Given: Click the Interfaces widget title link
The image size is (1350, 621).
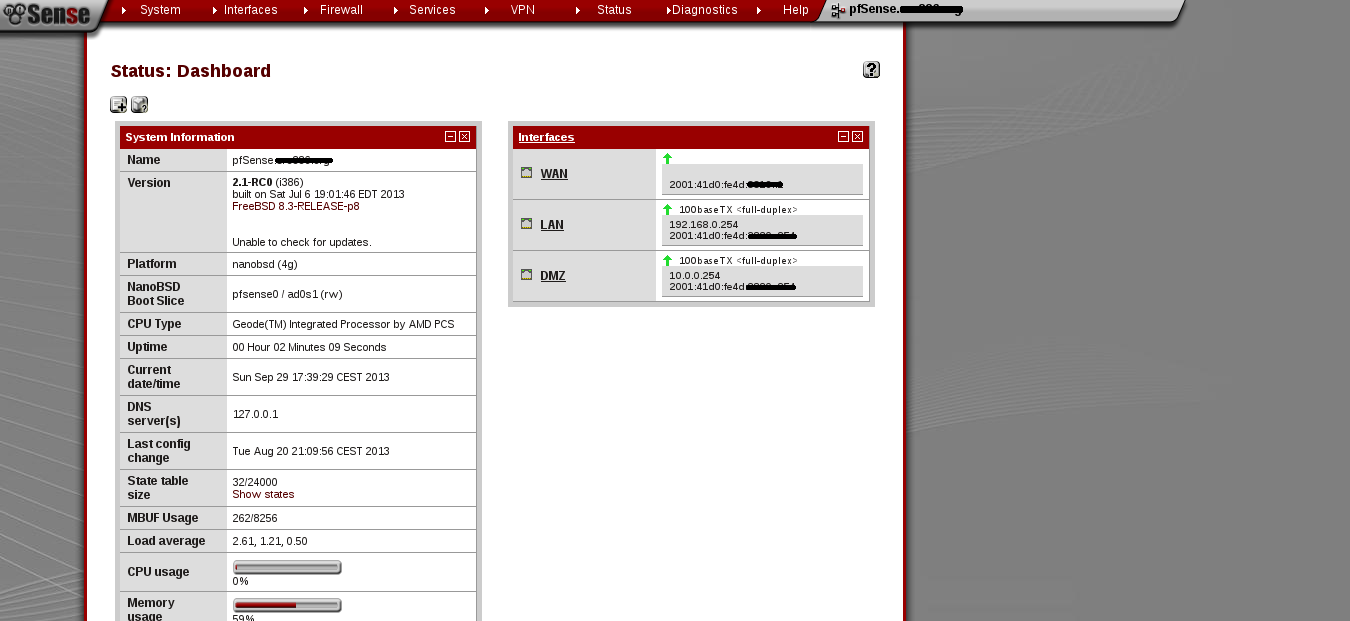Looking at the screenshot, I should pyautogui.click(x=546, y=137).
